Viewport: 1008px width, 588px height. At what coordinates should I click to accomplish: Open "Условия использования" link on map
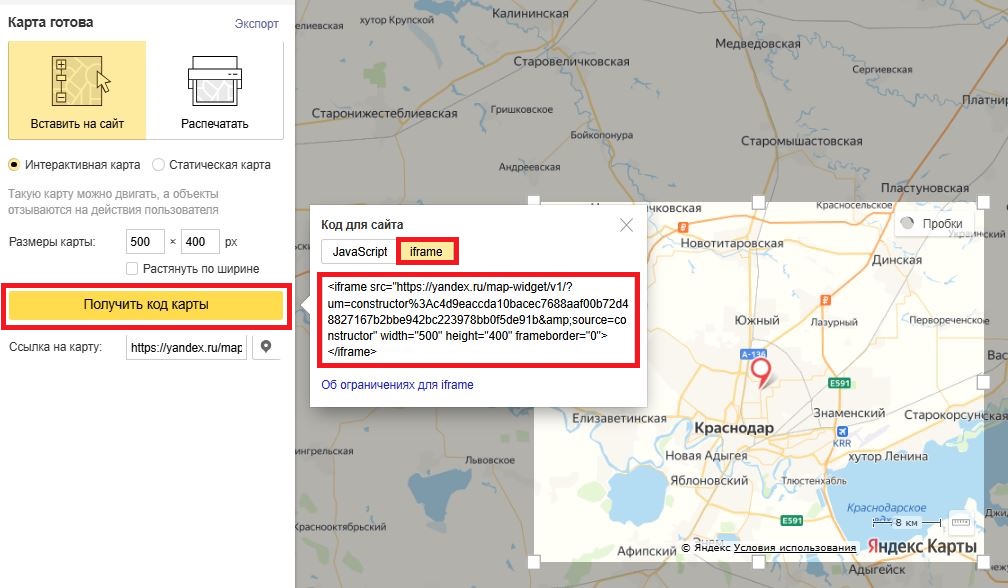(x=795, y=548)
